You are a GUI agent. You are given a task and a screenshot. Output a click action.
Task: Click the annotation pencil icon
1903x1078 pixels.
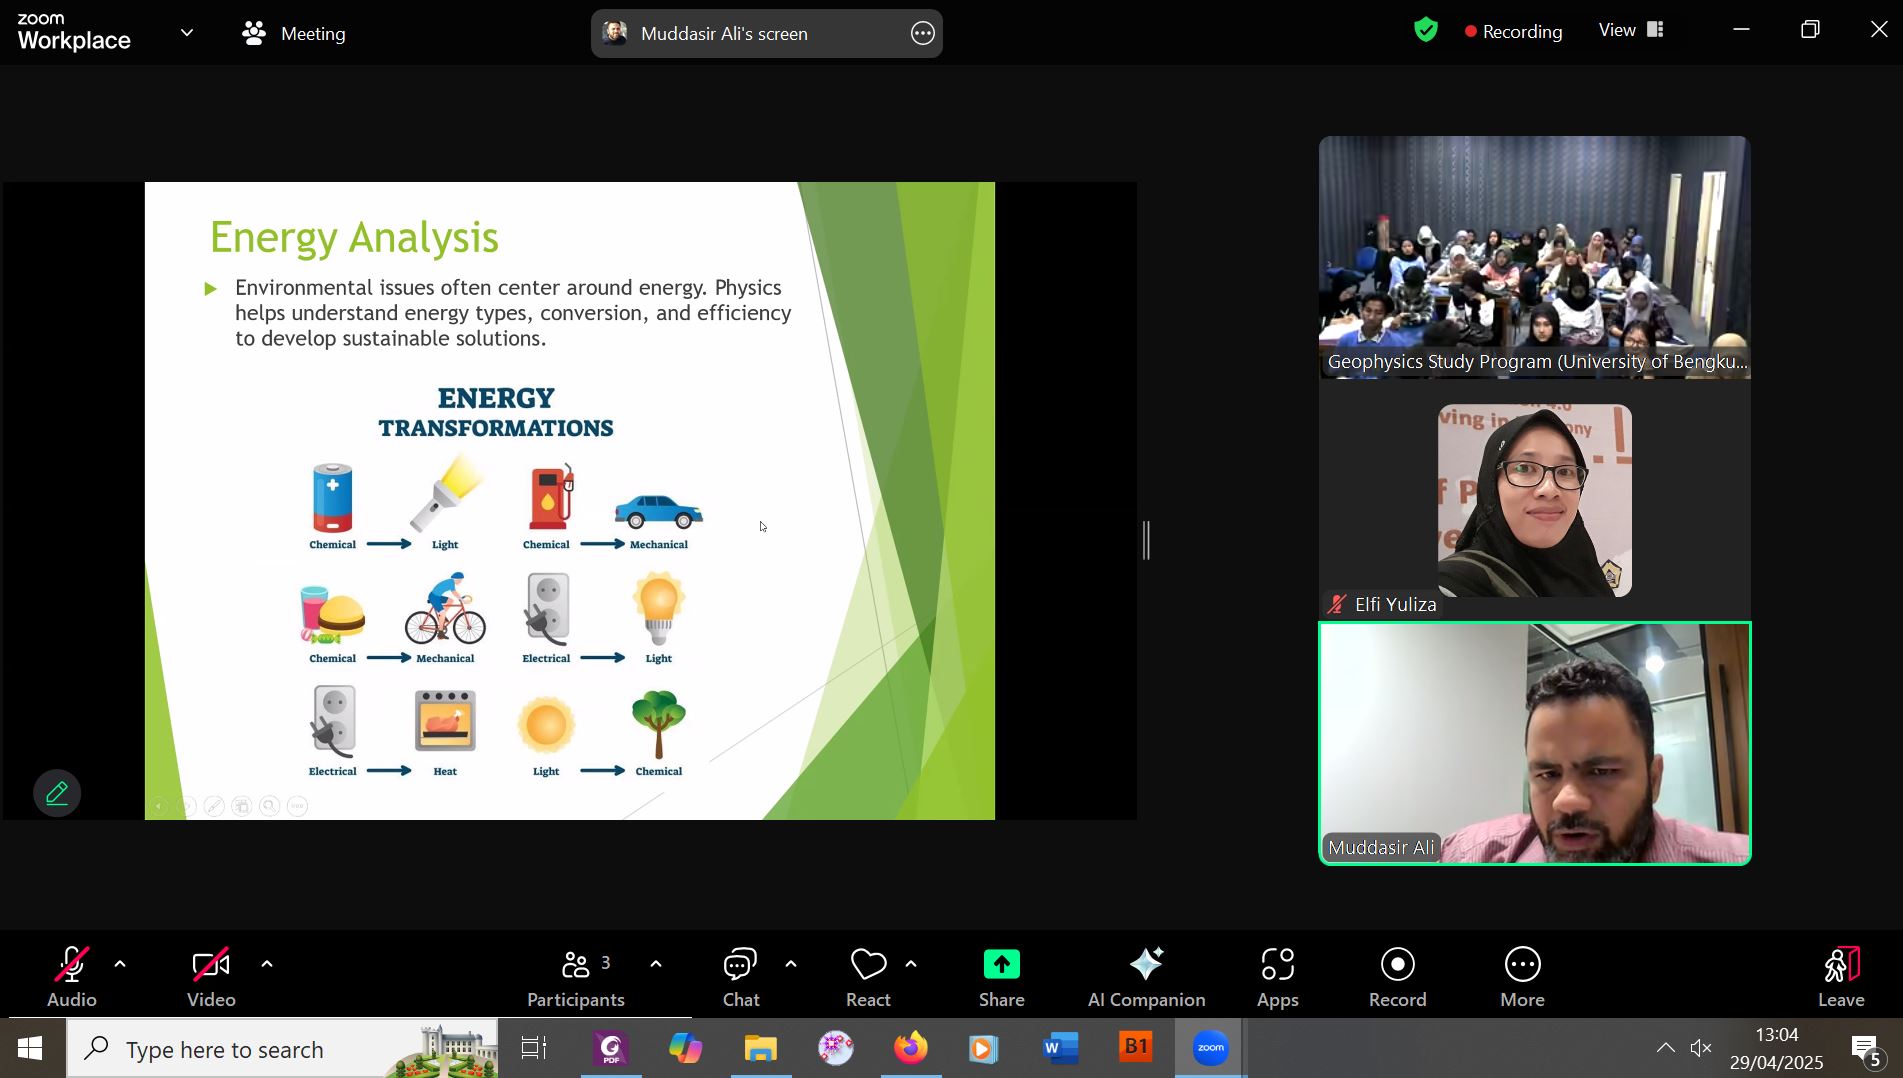click(57, 794)
